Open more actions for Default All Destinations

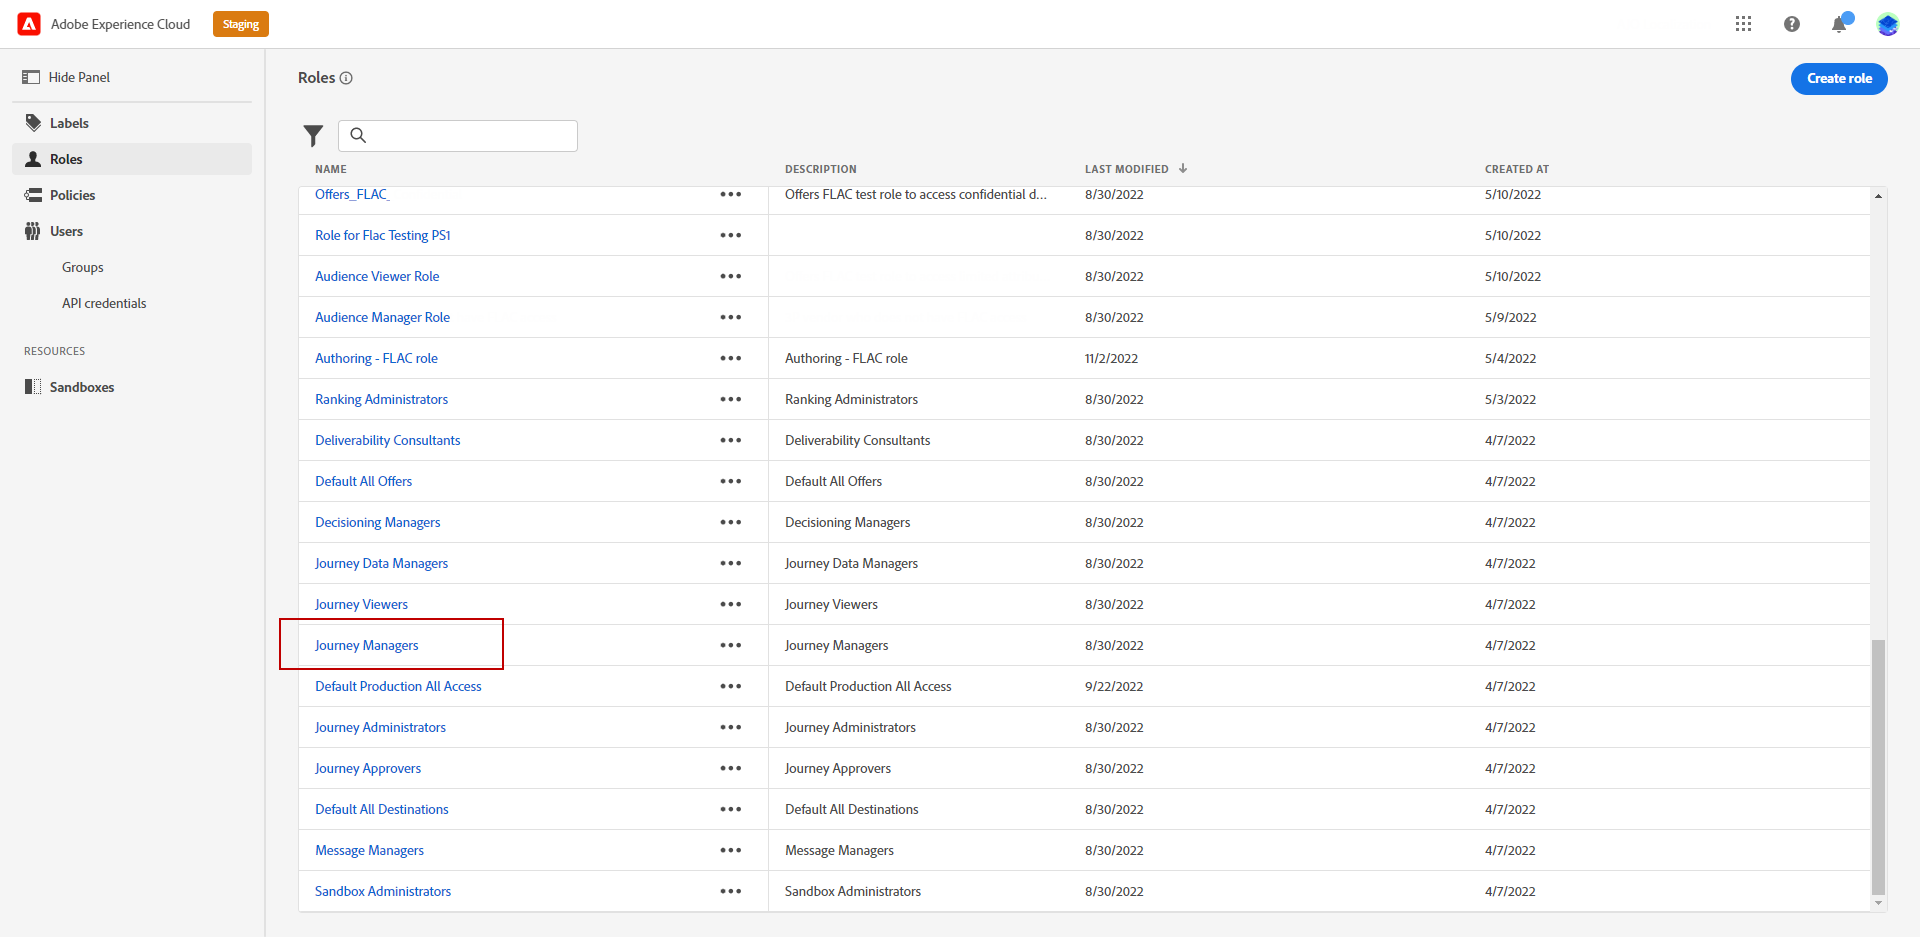point(731,809)
